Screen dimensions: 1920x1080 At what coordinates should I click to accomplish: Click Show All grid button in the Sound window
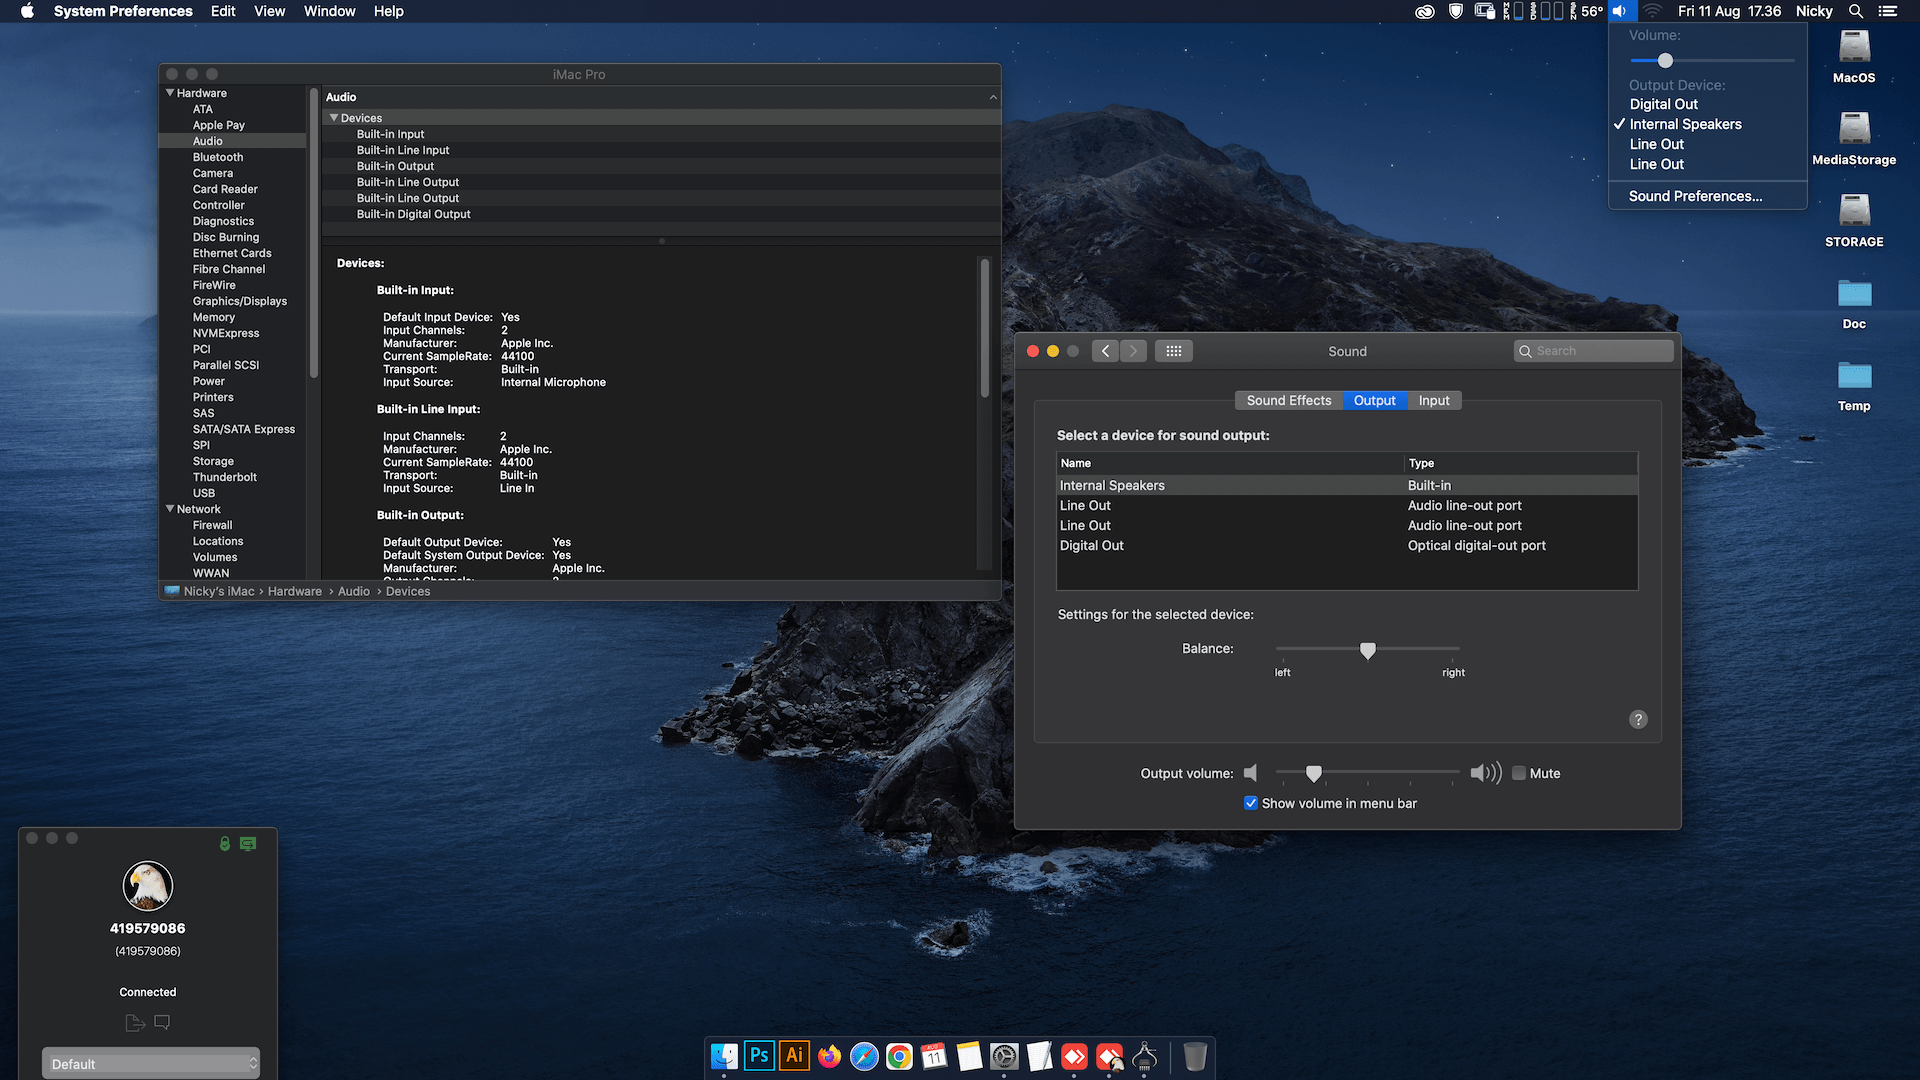click(1174, 351)
